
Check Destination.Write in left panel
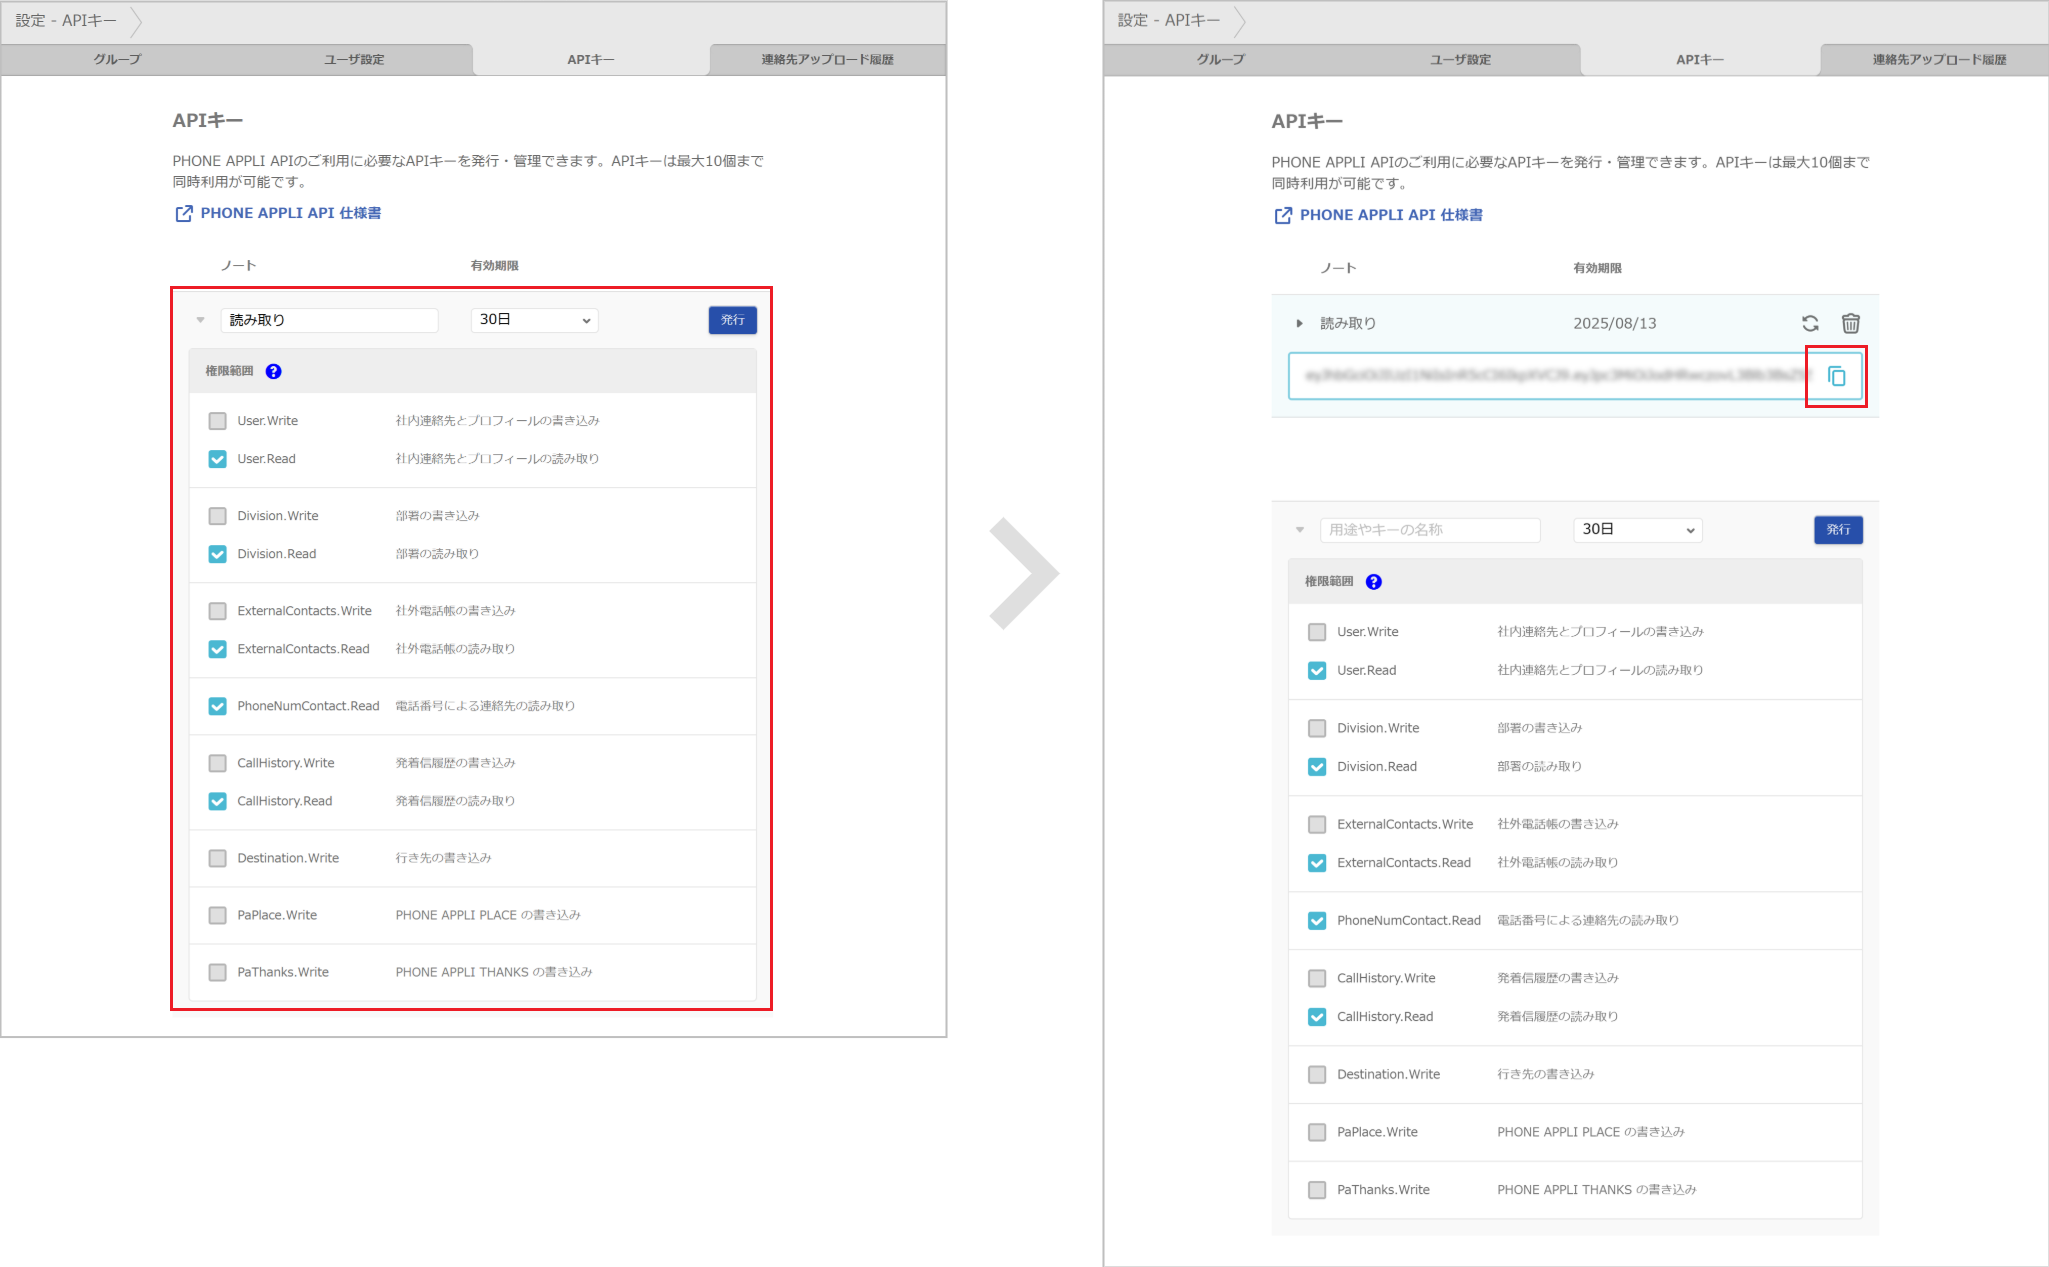[x=217, y=858]
